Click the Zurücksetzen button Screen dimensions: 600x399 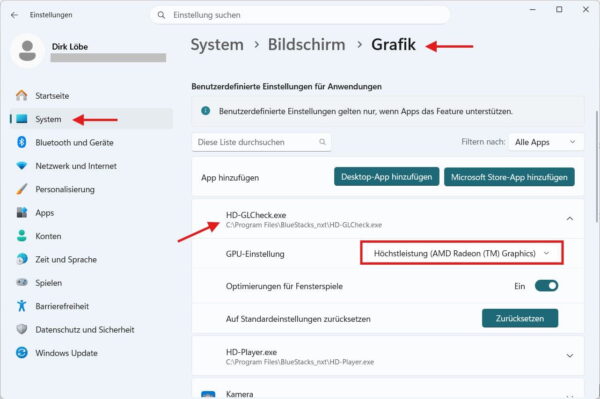(520, 318)
